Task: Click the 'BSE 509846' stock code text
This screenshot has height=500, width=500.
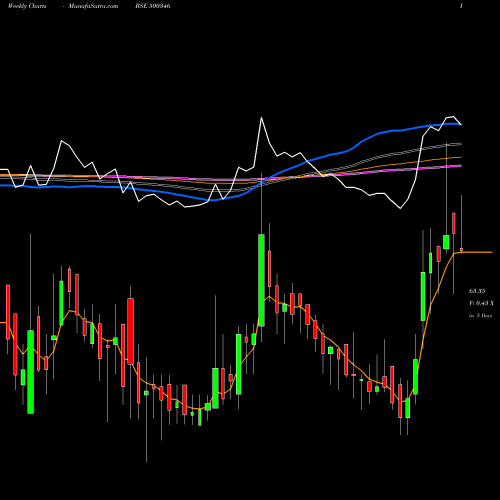Action: (x=153, y=6)
